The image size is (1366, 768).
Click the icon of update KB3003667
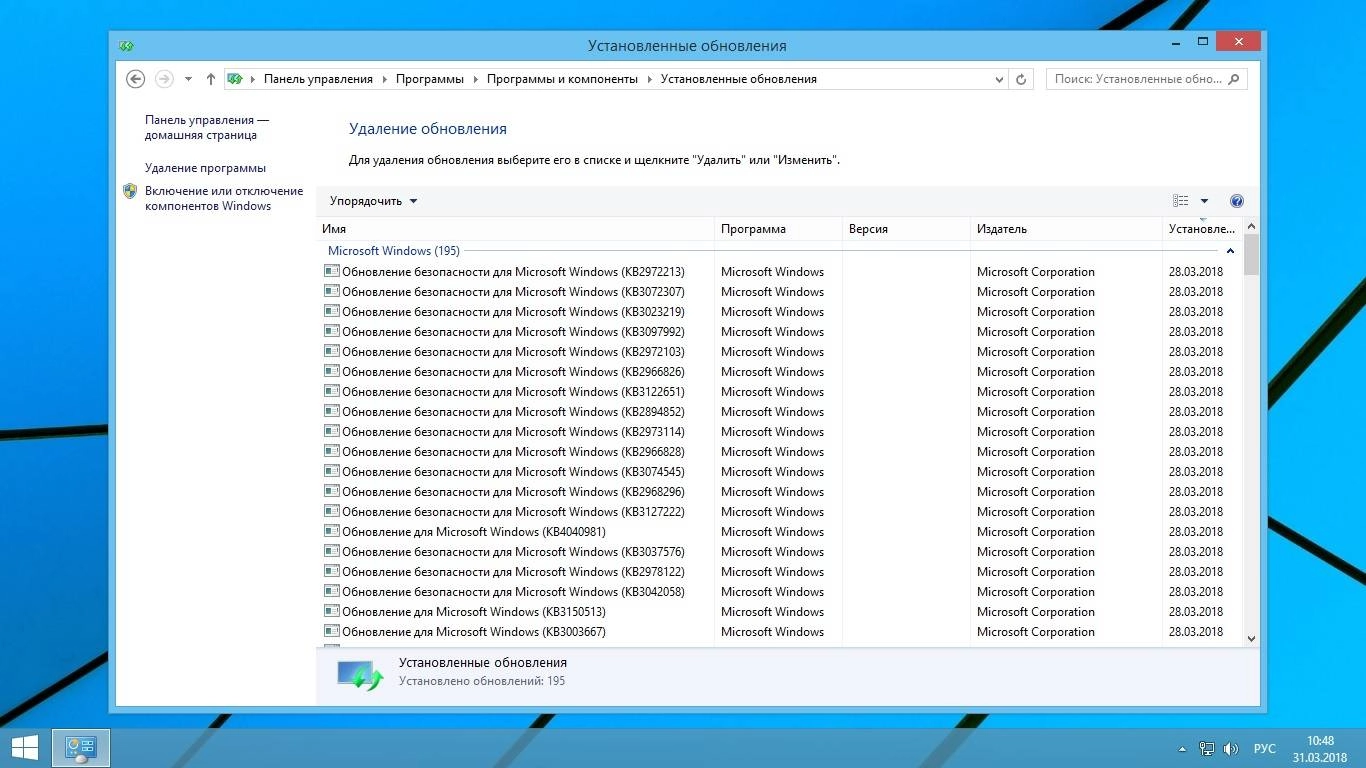point(332,631)
